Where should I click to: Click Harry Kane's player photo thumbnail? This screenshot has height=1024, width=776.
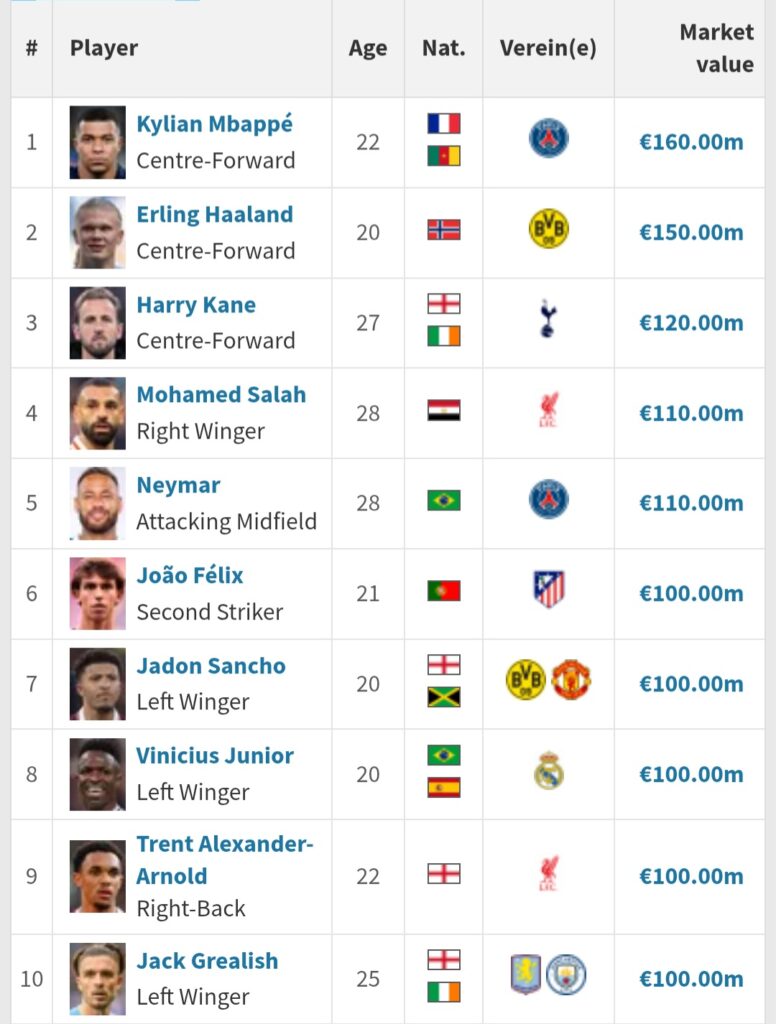click(98, 322)
